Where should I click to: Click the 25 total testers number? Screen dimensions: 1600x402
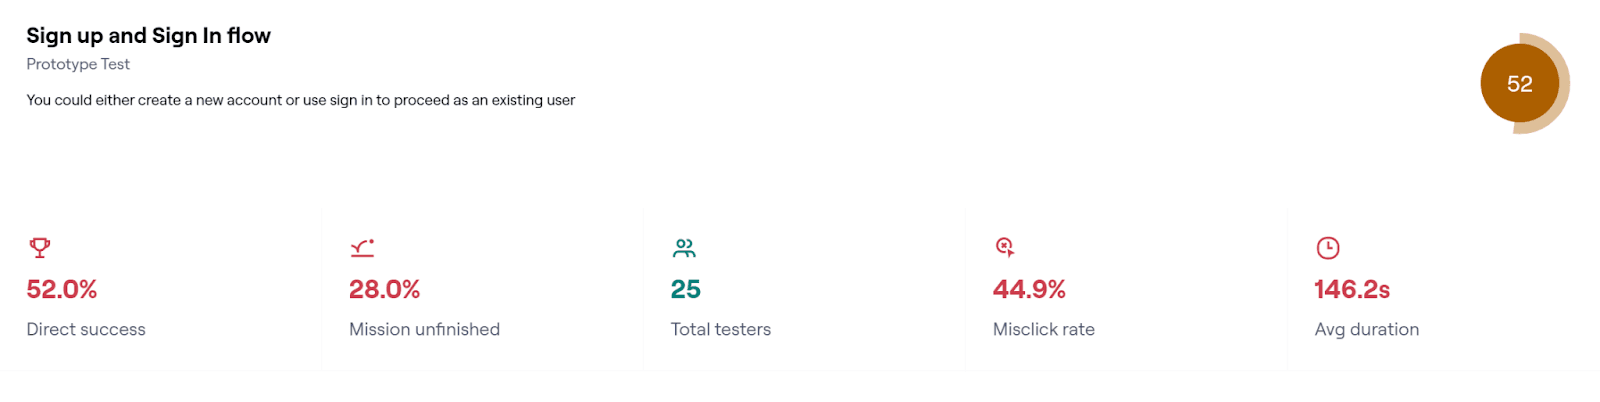[686, 289]
